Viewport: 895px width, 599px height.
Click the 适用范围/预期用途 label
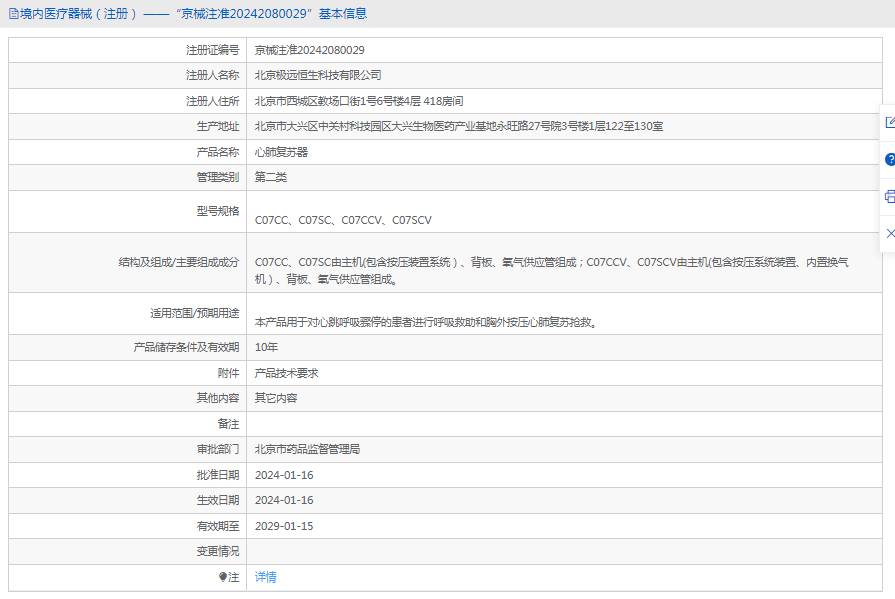pyautogui.click(x=195, y=313)
